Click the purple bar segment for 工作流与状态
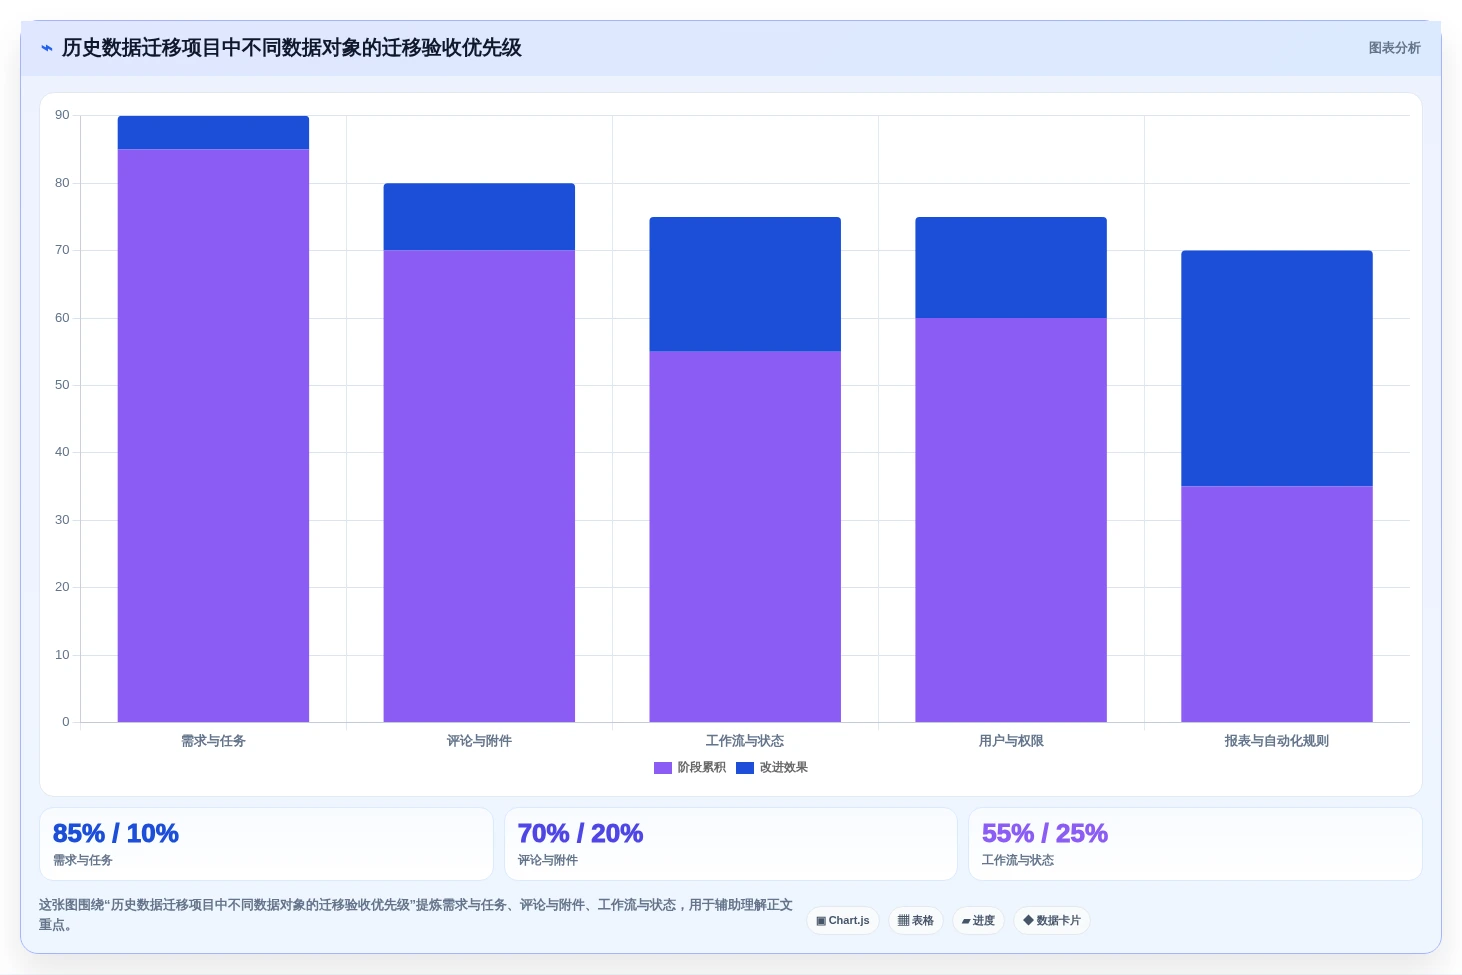This screenshot has width=1462, height=975. click(x=745, y=537)
